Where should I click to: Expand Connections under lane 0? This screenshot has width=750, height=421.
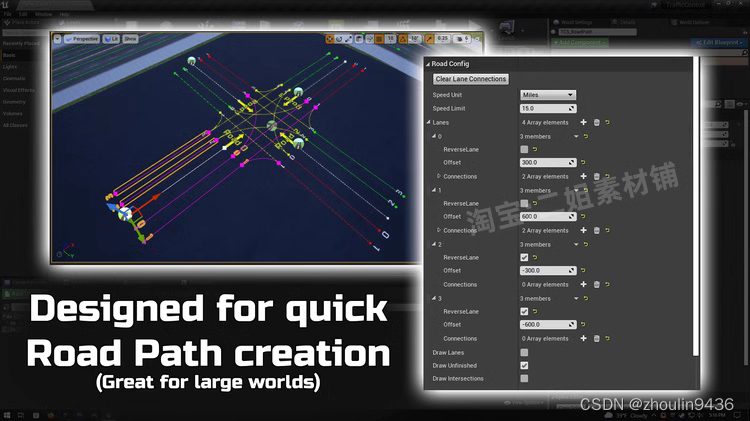tap(439, 177)
